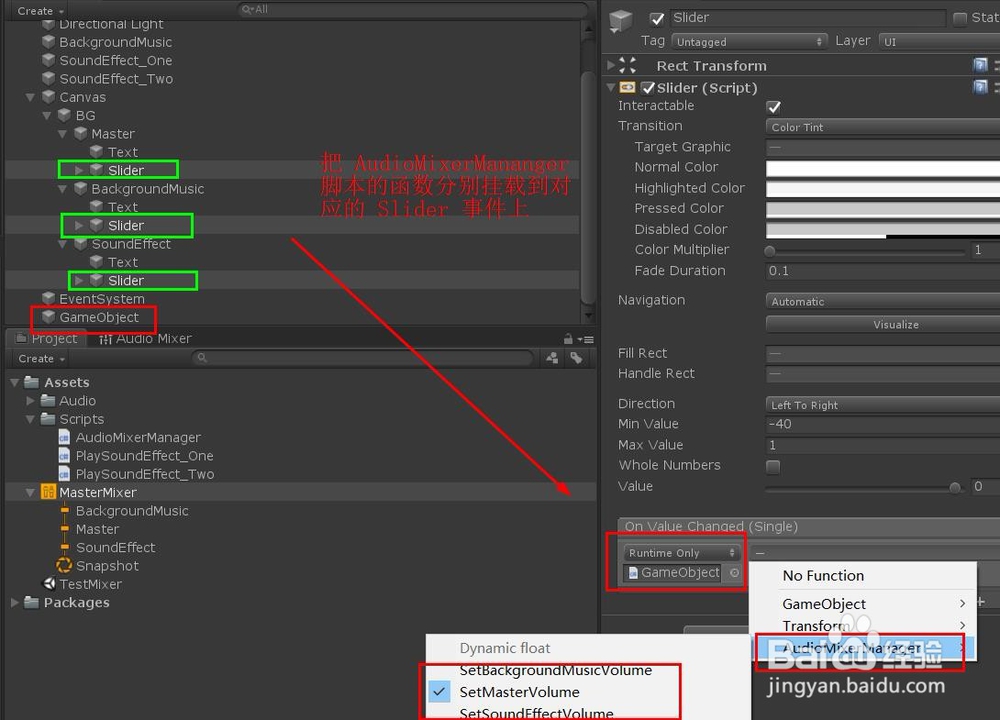Click the BackgroundMusic cube icon in Hierarchy
Image resolution: width=1000 pixels, height=720 pixels.
pos(48,42)
